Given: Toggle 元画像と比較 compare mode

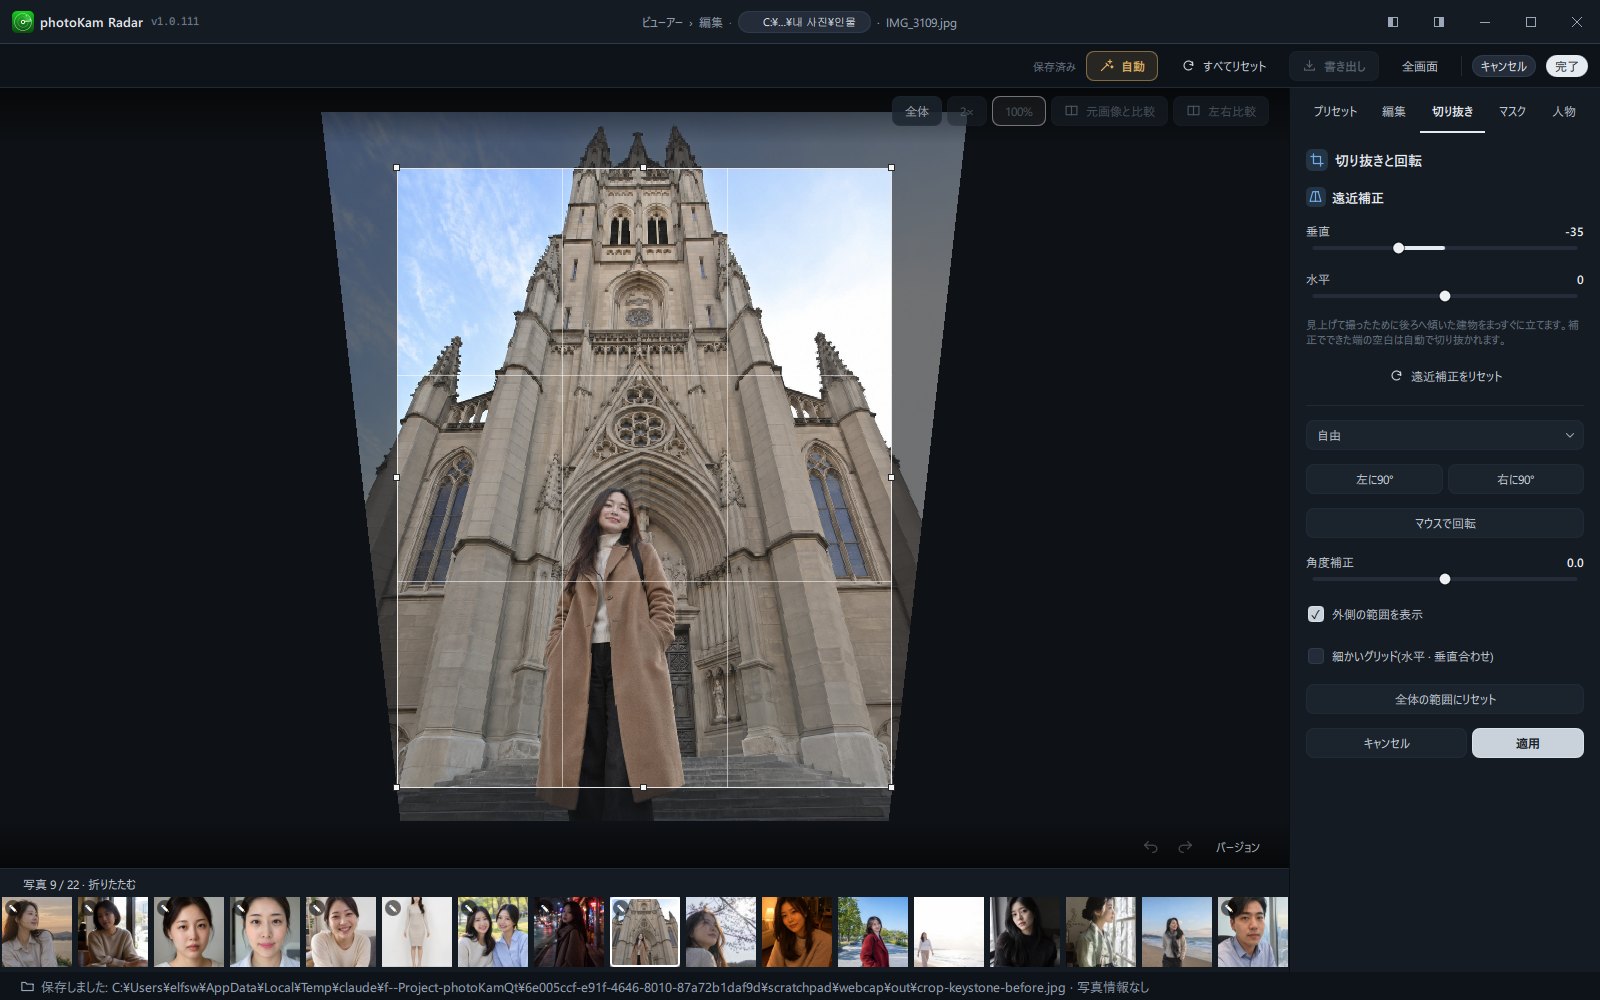Looking at the screenshot, I should click(x=1109, y=111).
